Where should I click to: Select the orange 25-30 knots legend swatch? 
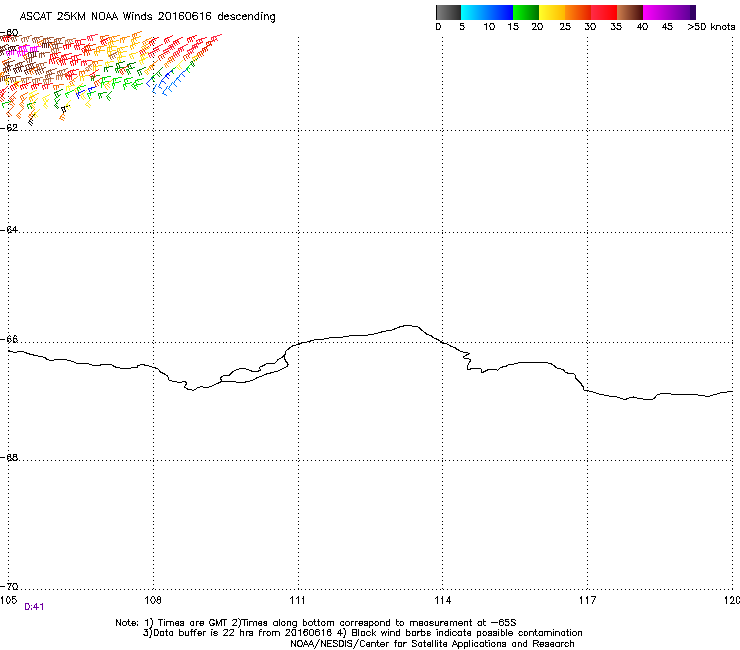pyautogui.click(x=578, y=12)
